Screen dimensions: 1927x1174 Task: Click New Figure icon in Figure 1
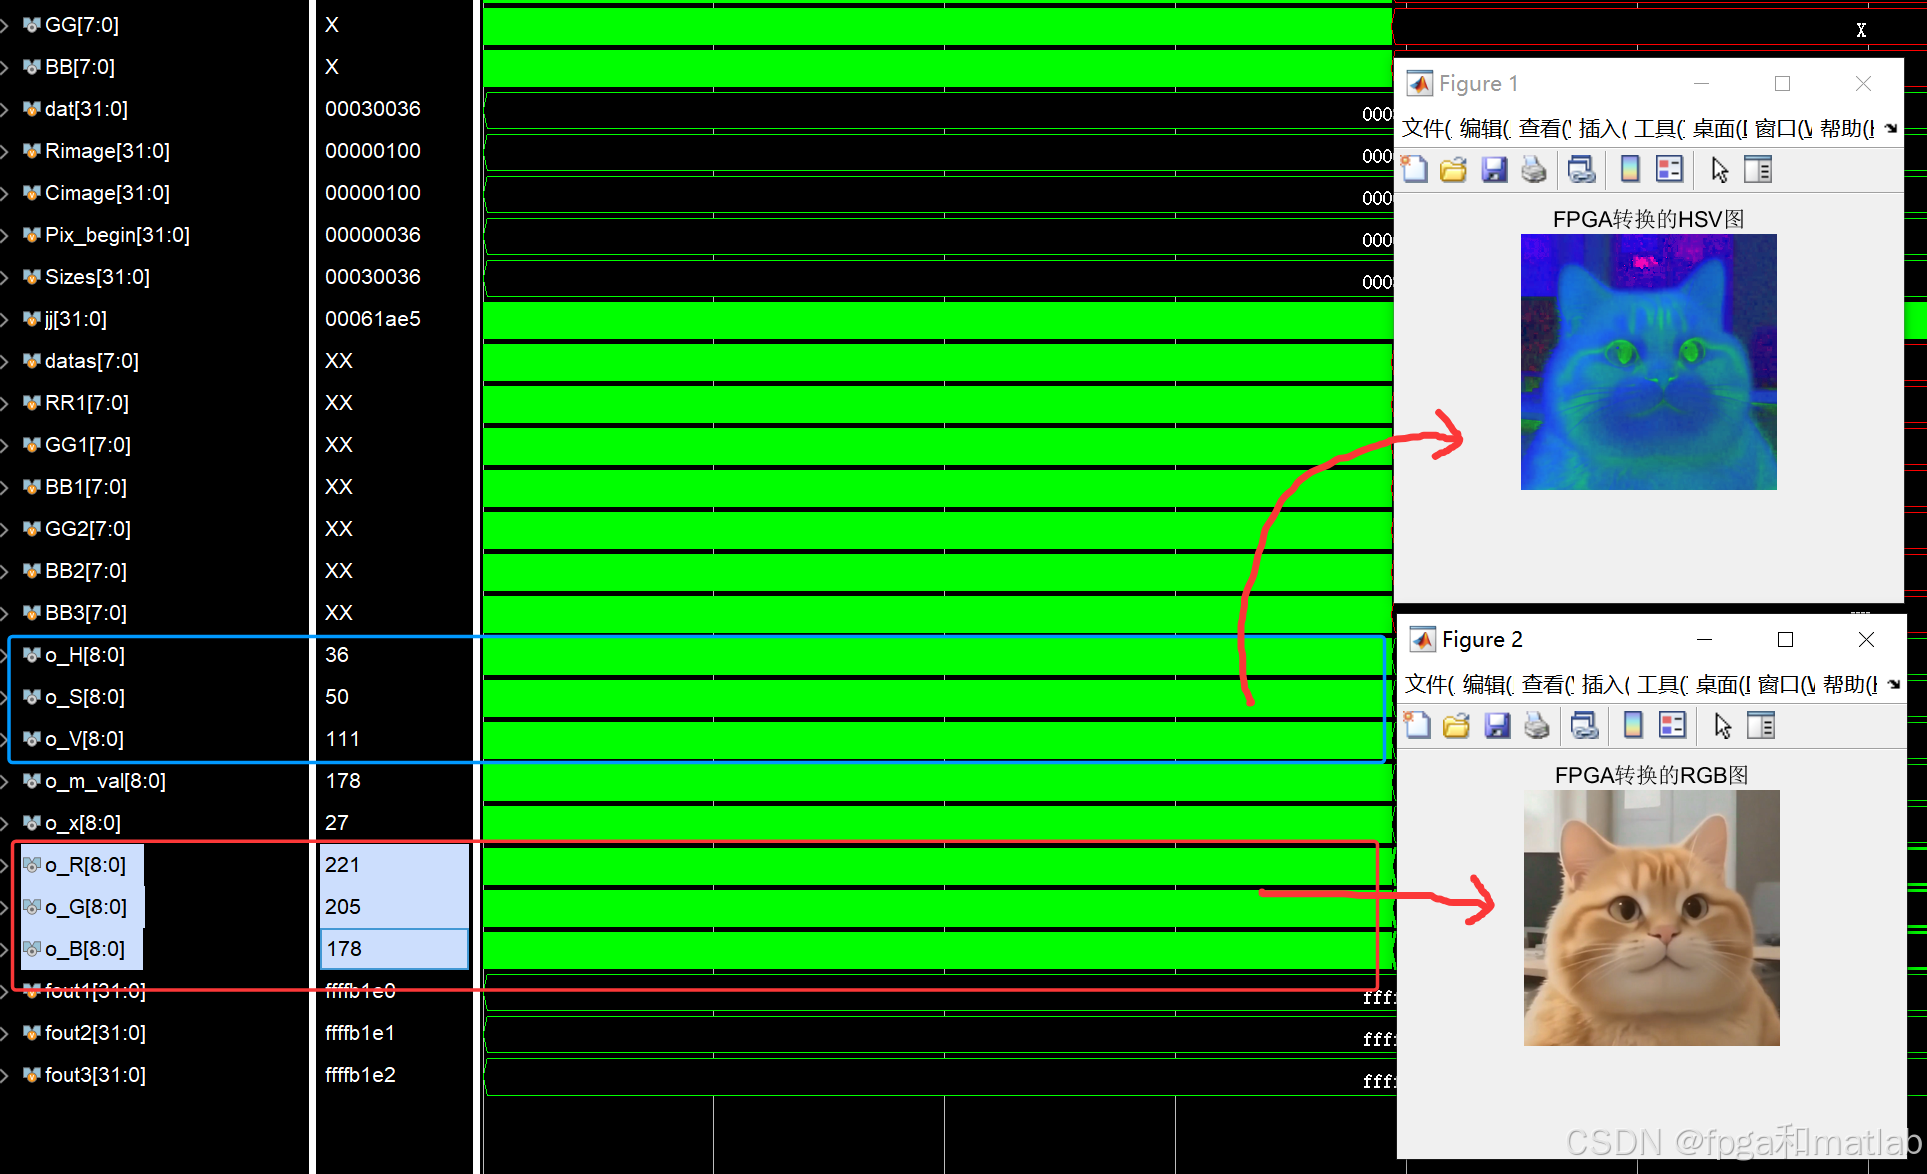pyautogui.click(x=1414, y=170)
